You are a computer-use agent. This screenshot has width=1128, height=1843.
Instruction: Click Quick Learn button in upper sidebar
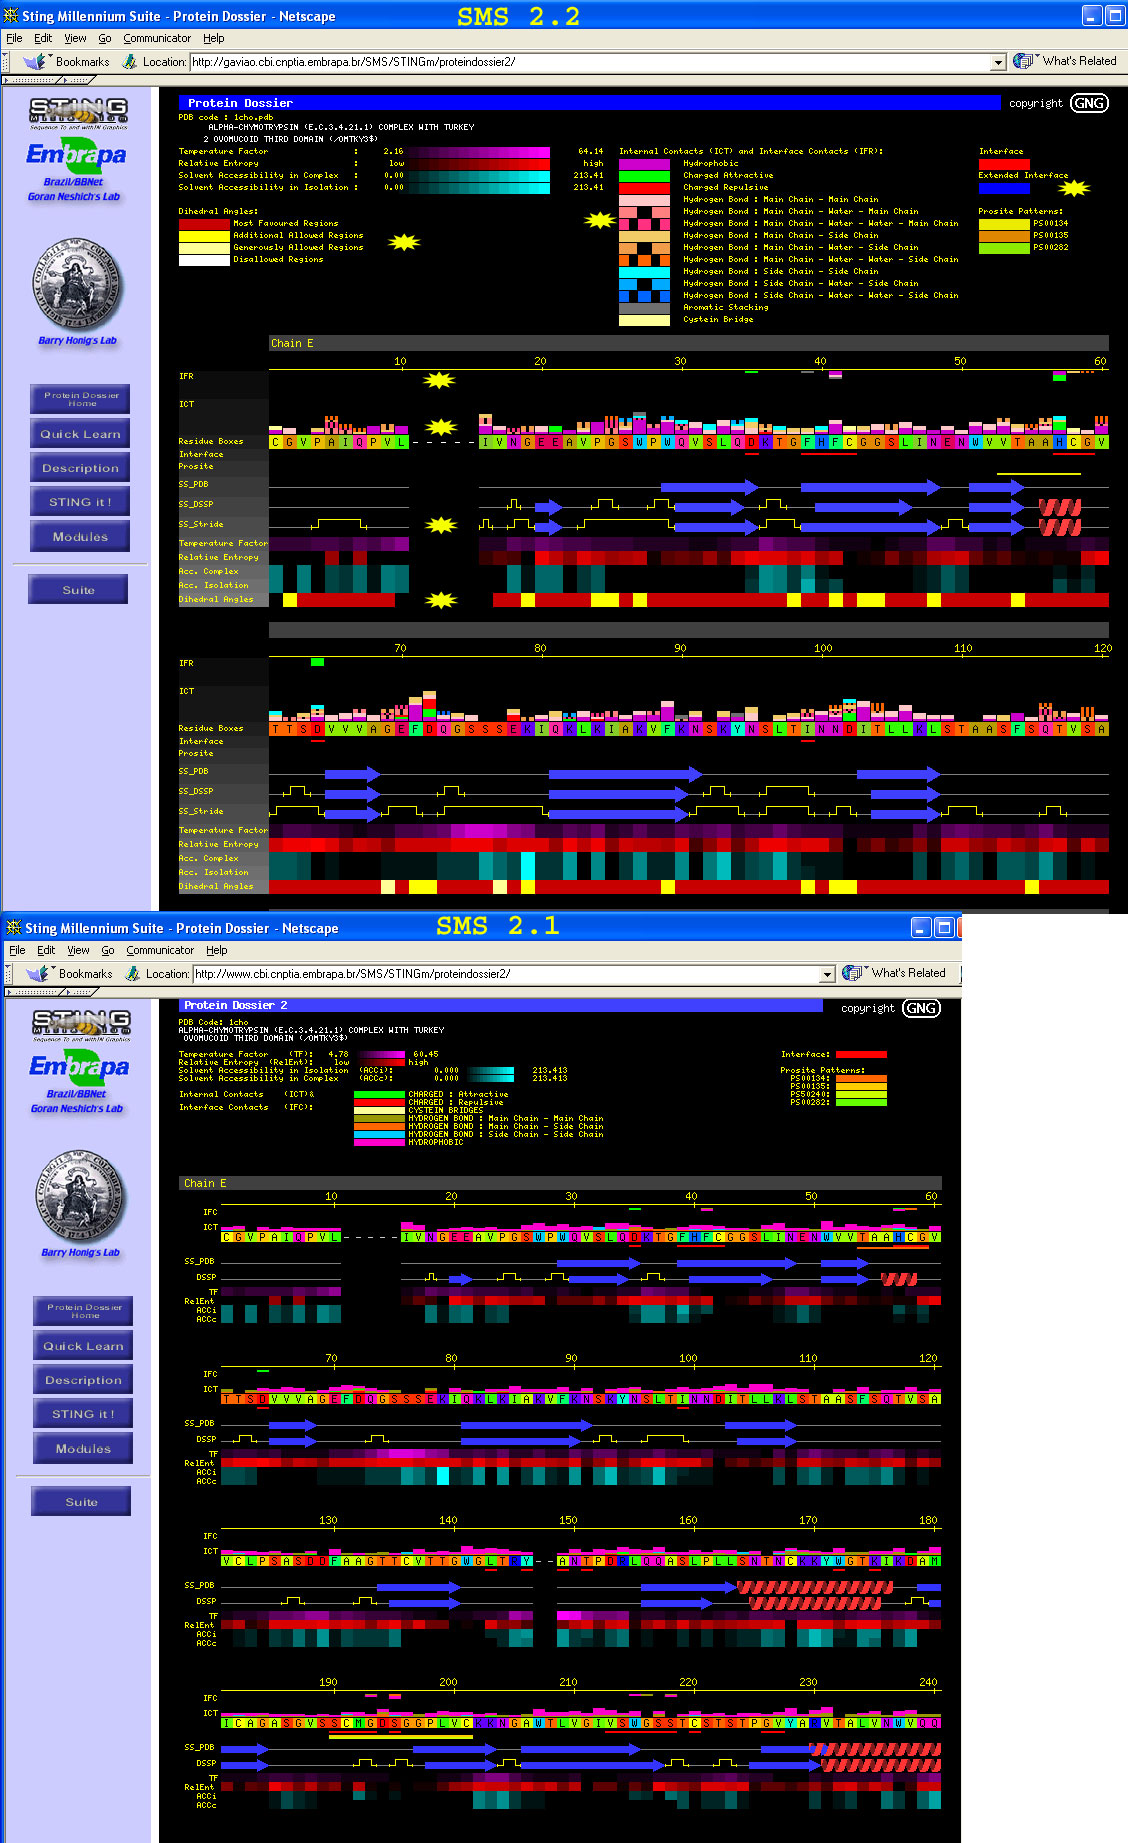pos(80,434)
